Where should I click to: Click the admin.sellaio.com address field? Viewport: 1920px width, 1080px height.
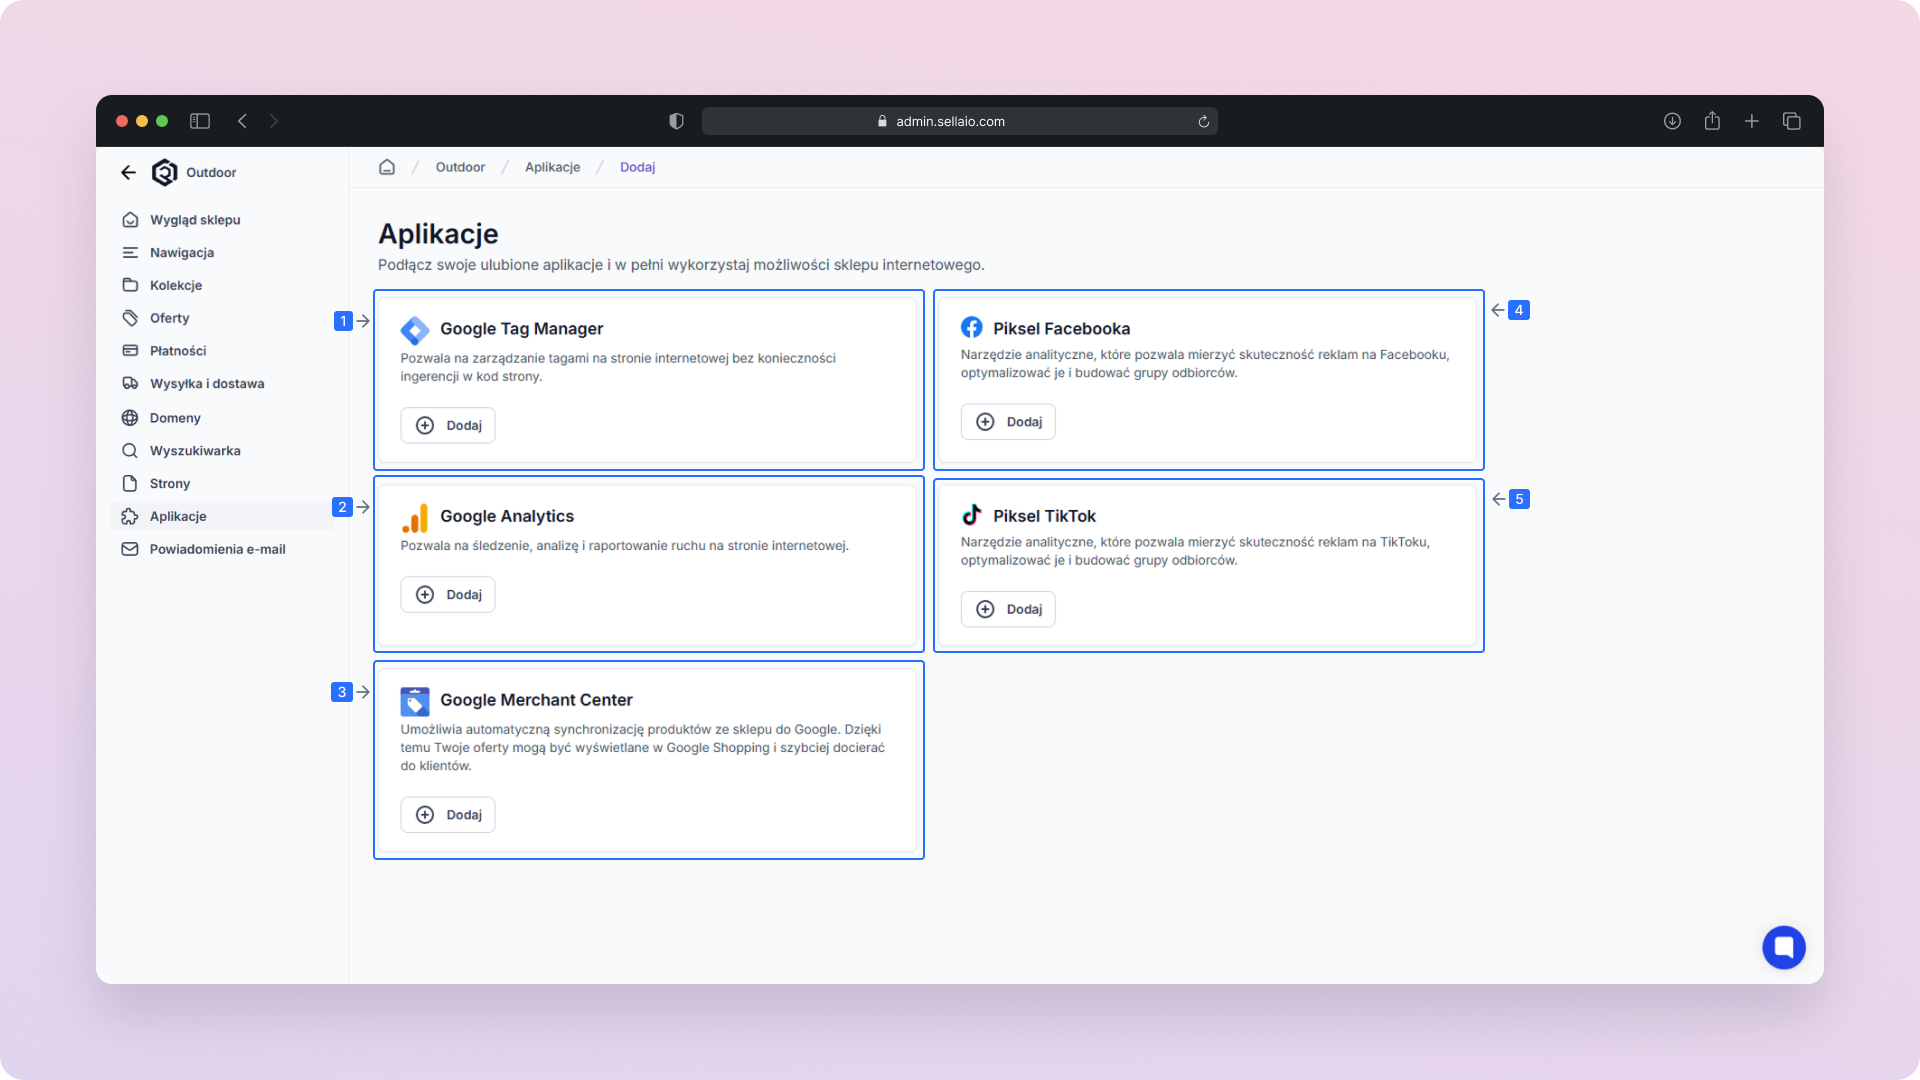(x=950, y=122)
